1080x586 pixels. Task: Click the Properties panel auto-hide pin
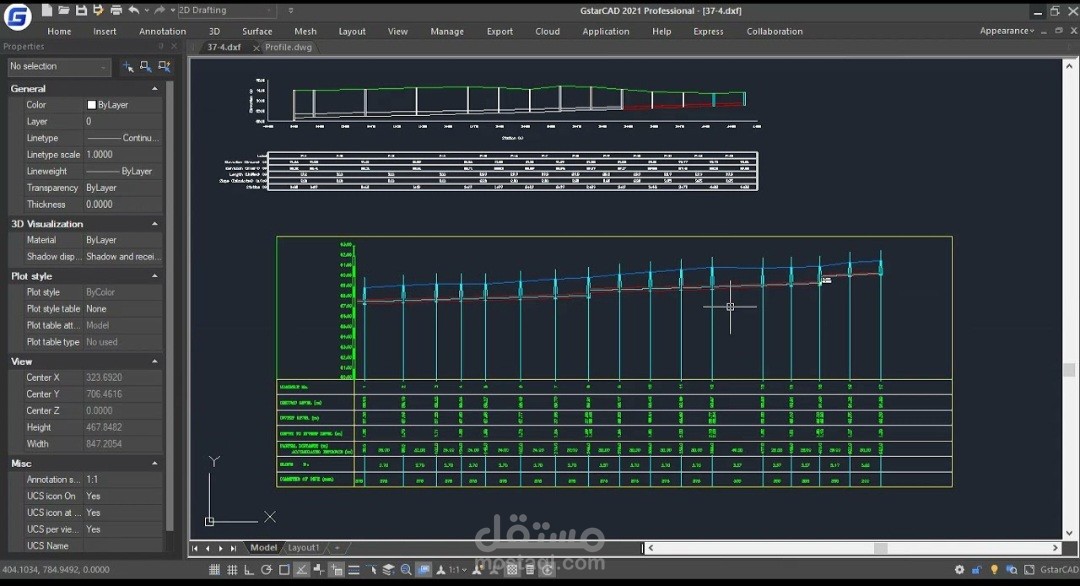point(160,46)
